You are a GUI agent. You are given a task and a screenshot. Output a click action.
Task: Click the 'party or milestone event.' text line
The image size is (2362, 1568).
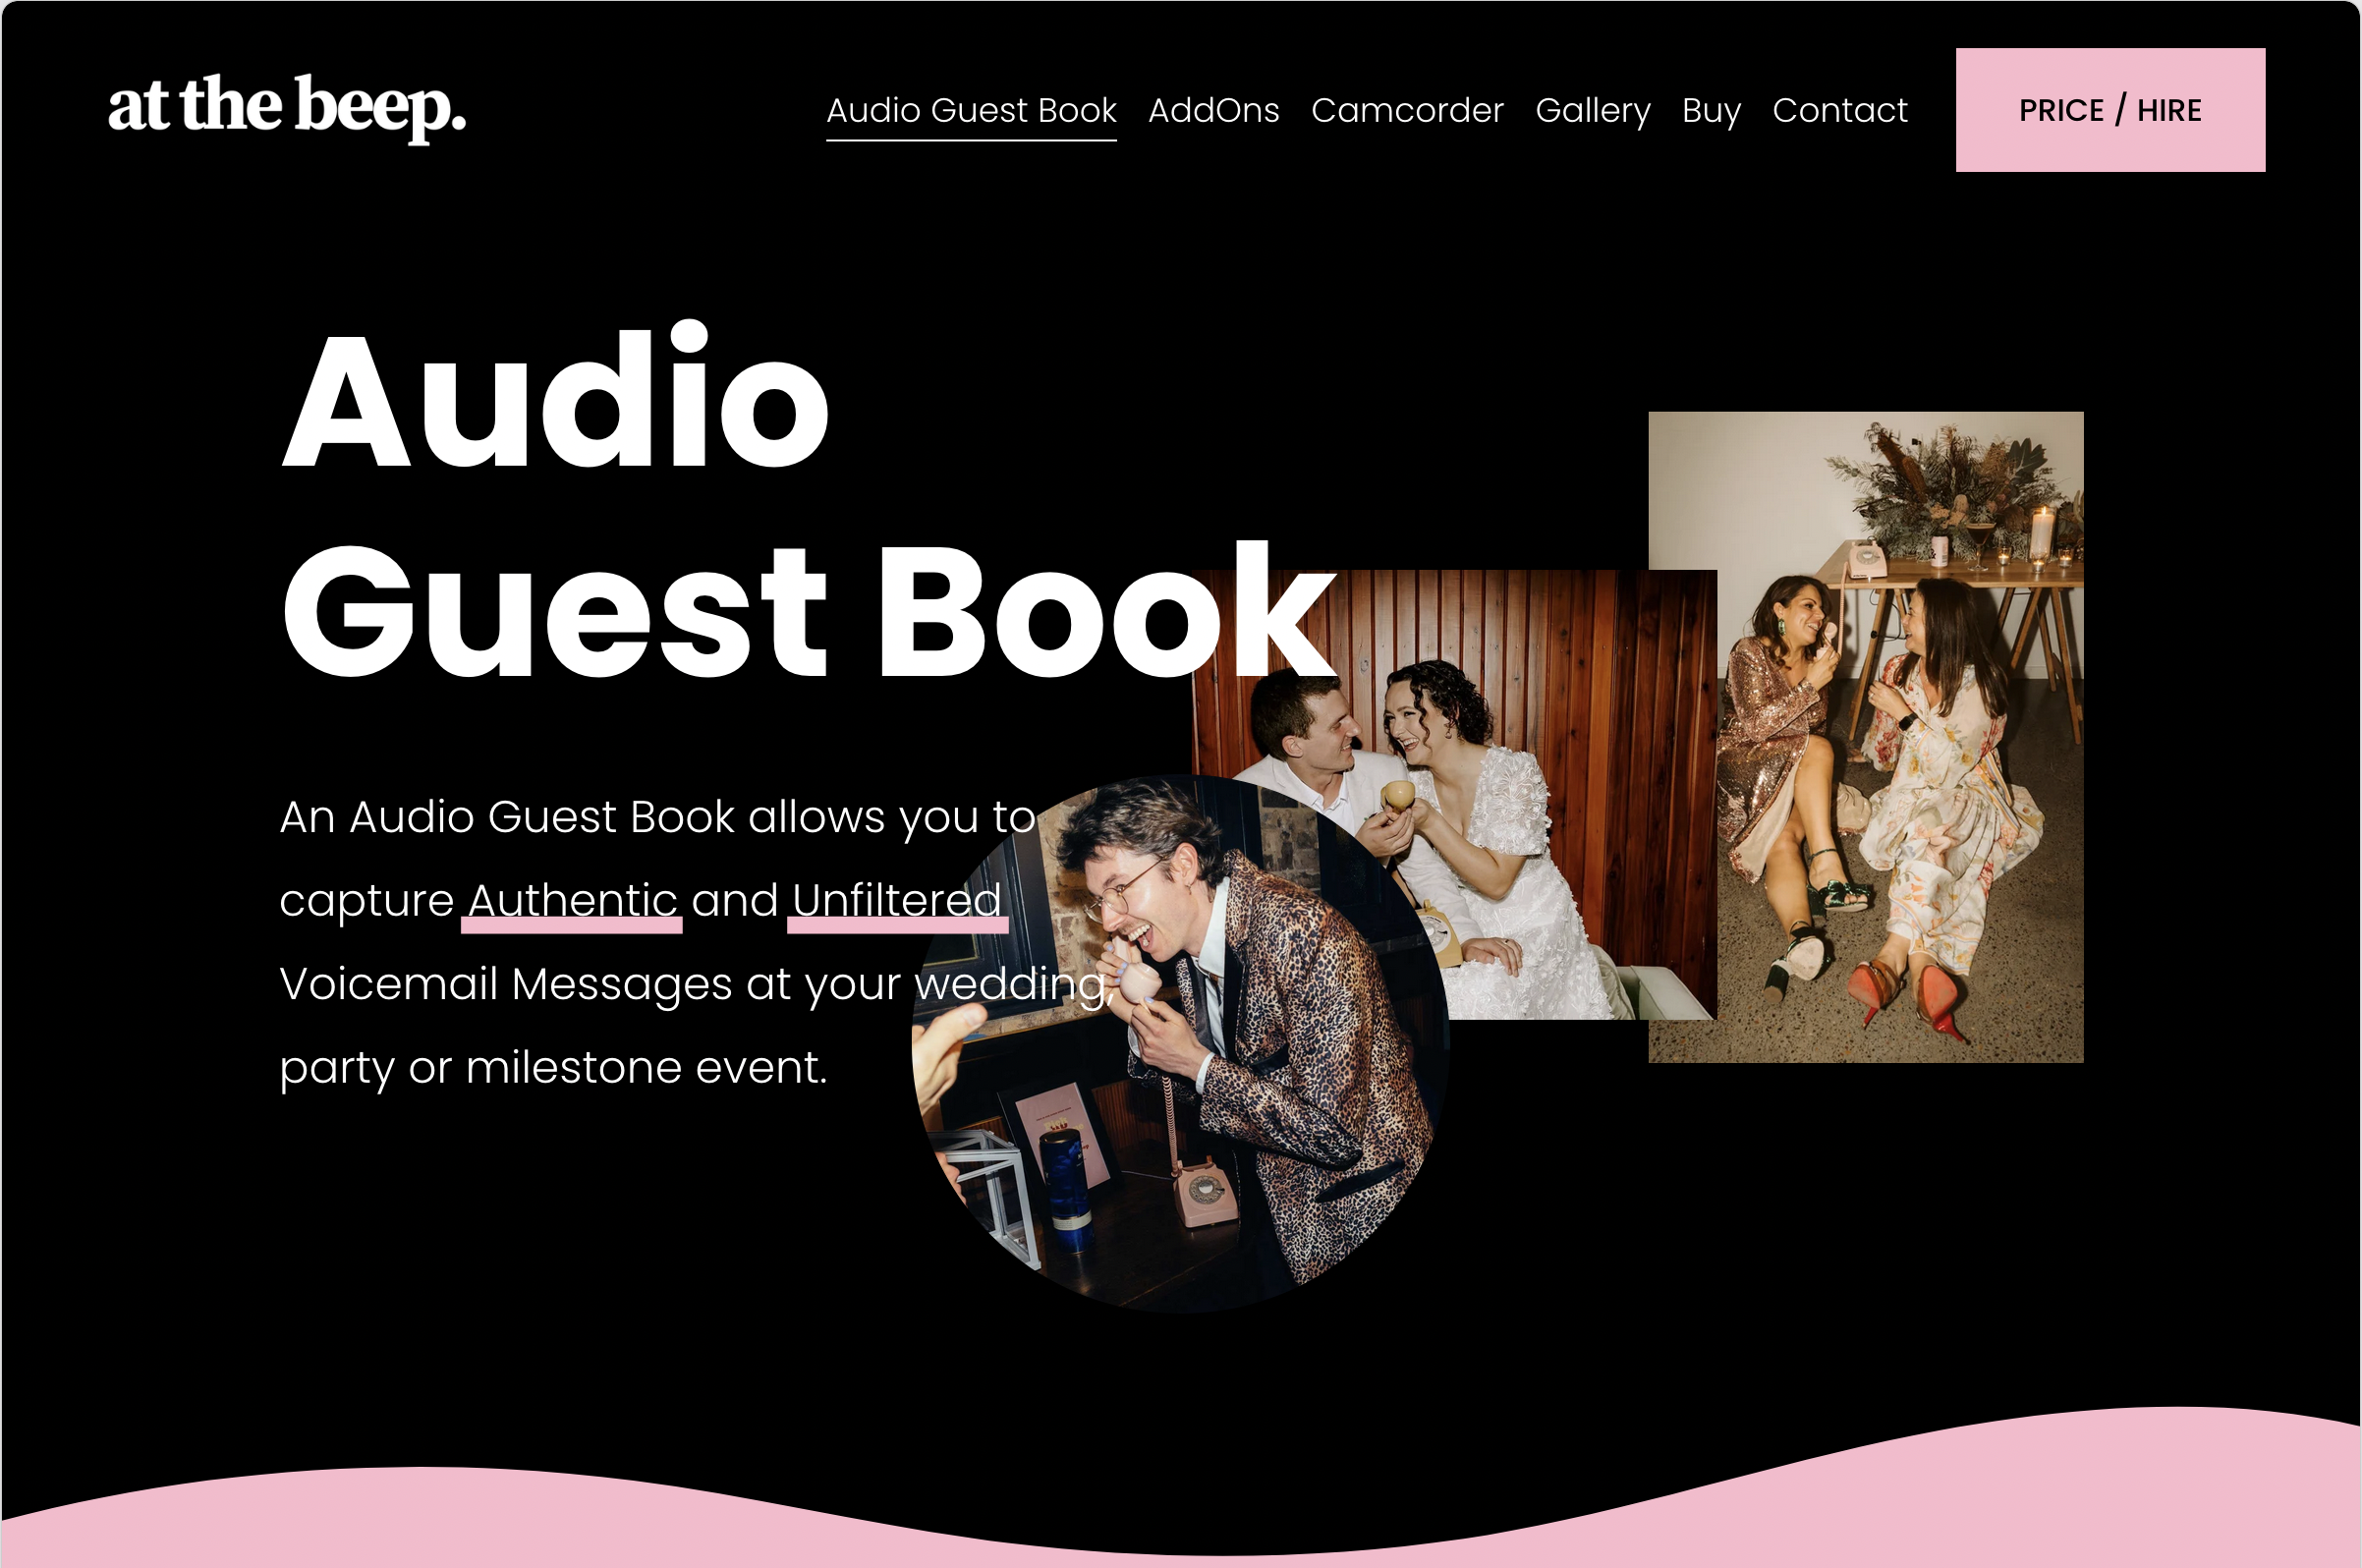tap(553, 1068)
